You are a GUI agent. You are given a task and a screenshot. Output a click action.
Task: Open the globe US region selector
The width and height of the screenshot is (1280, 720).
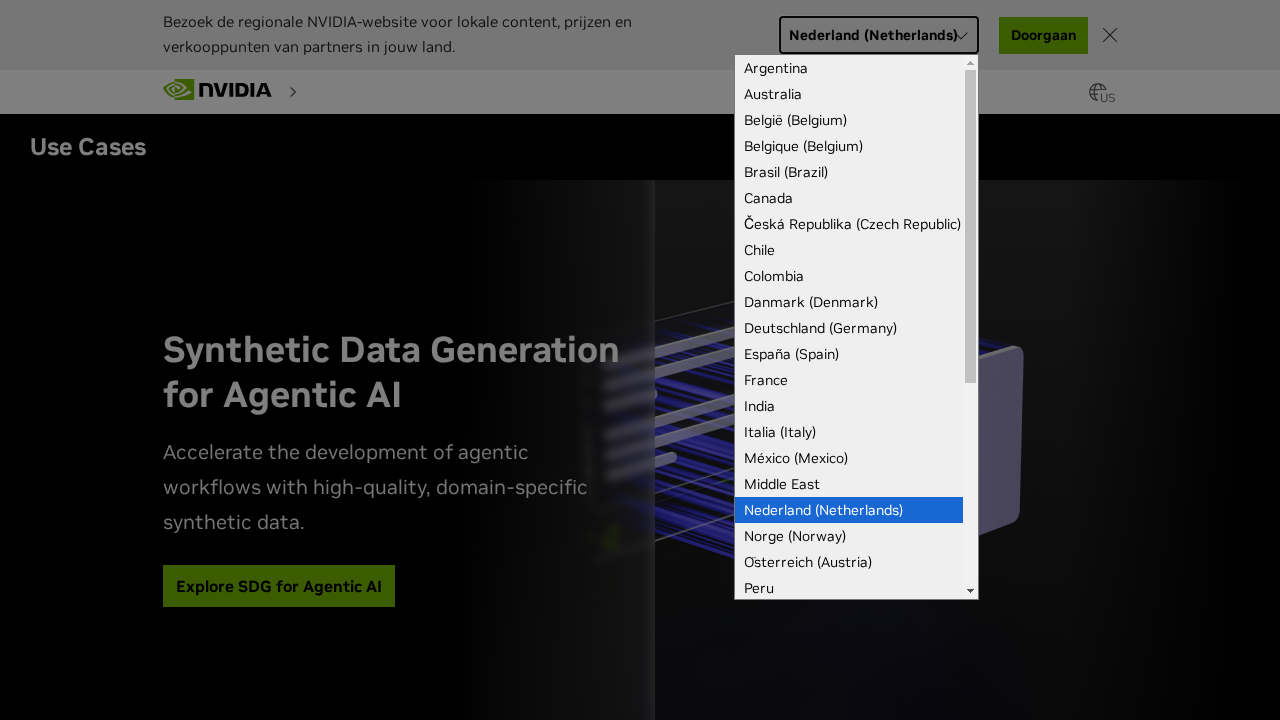[1101, 93]
